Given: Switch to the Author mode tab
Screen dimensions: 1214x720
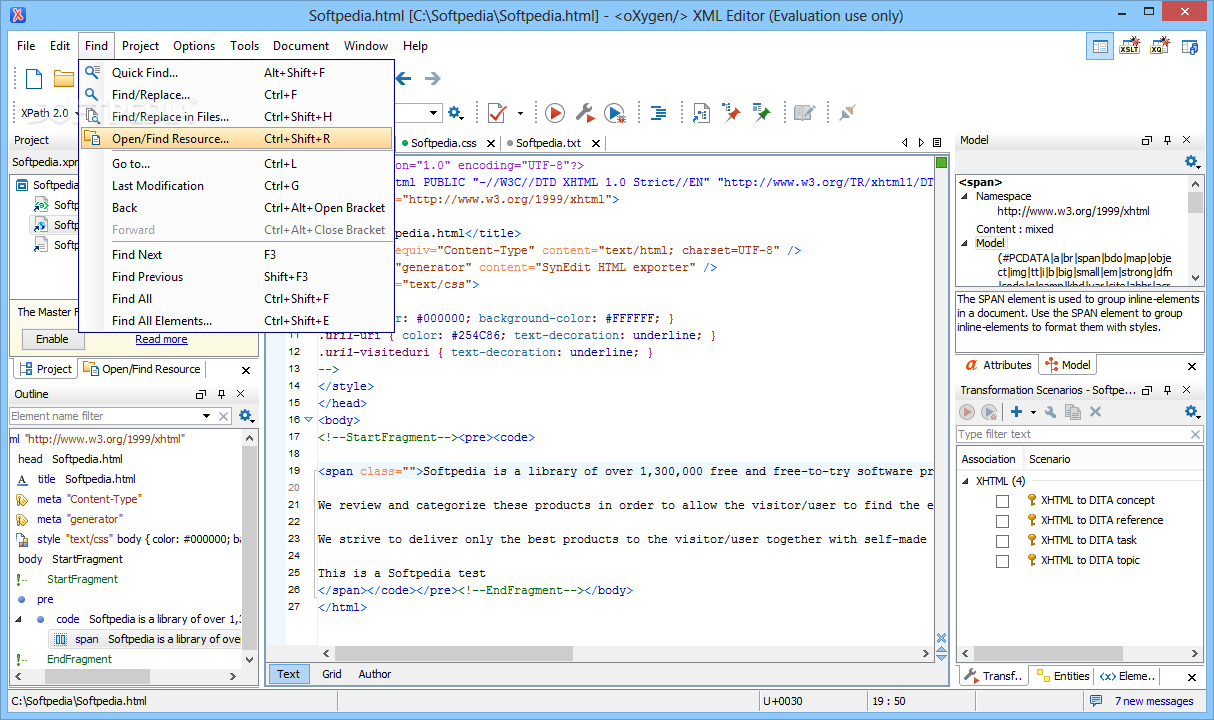Looking at the screenshot, I should pyautogui.click(x=375, y=674).
